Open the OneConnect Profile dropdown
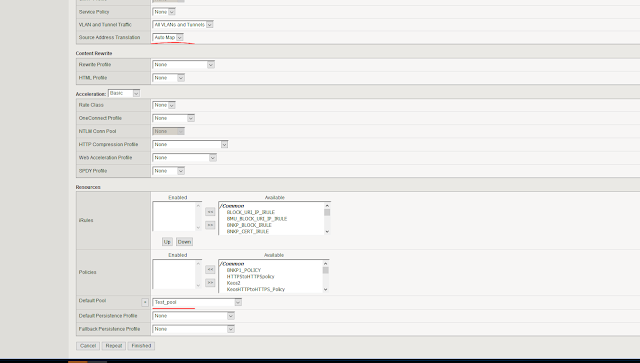Image resolution: width=640 pixels, height=363 pixels. [x=173, y=118]
